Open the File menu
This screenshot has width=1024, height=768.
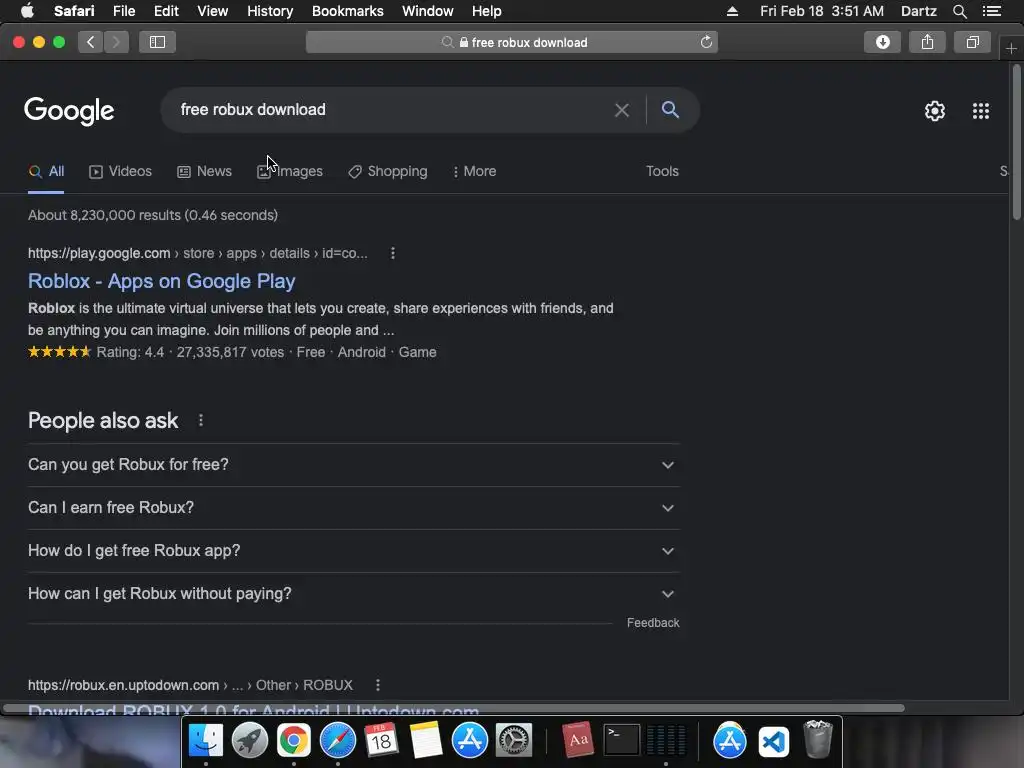click(x=123, y=11)
